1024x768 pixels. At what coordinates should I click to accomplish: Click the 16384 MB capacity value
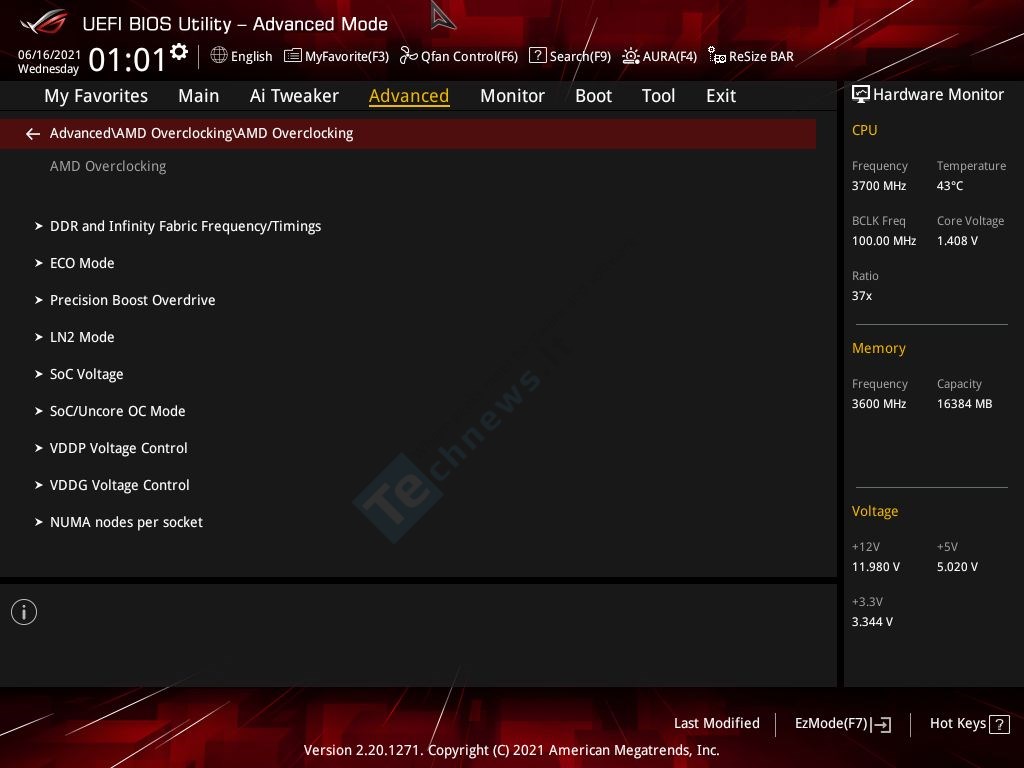point(964,404)
